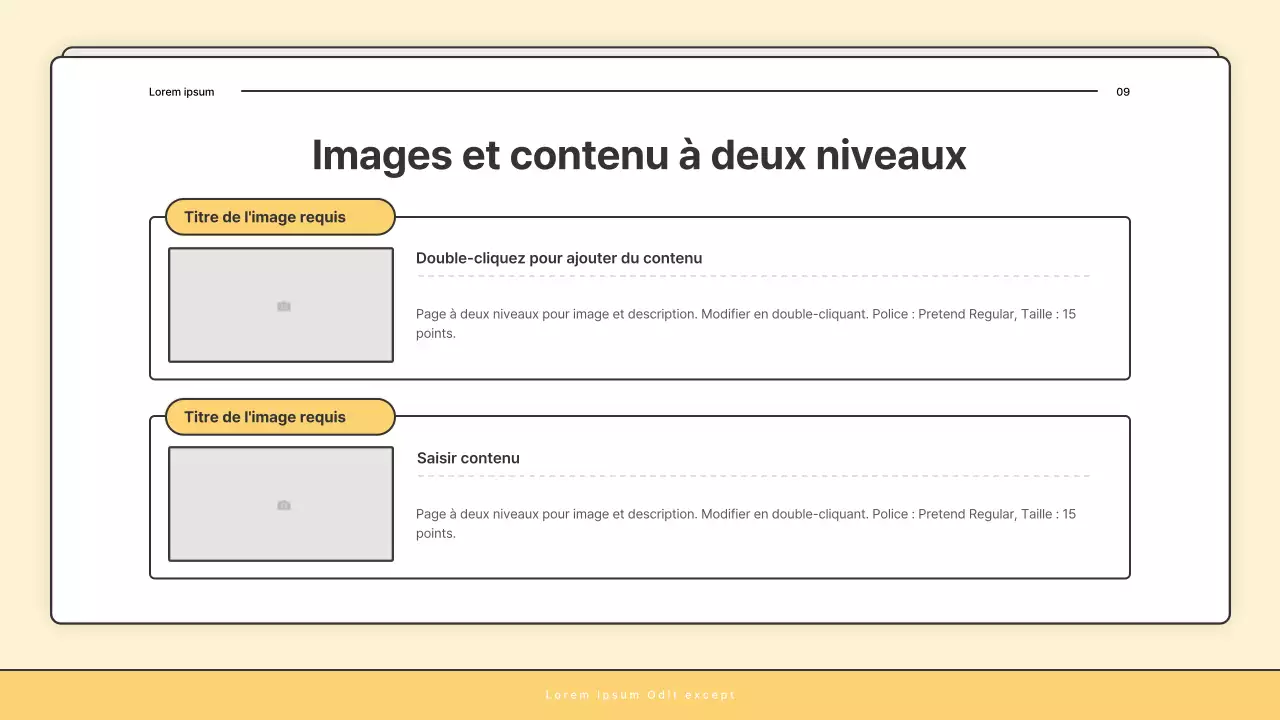The width and height of the screenshot is (1280, 720).
Task: Click the page number '09' marker
Action: tap(1122, 91)
